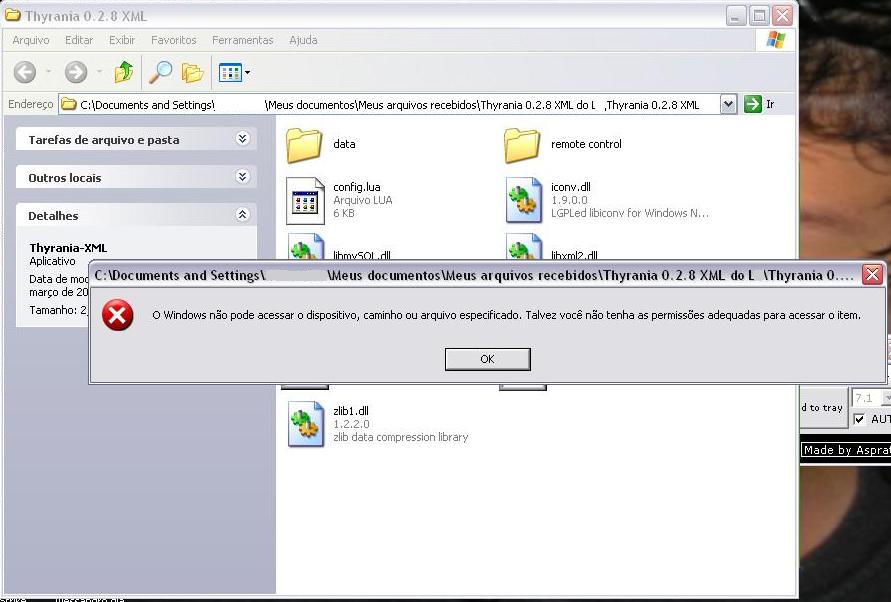Expand Tarefas de arquivo e pasta panel
The height and width of the screenshot is (602, 891).
point(243,139)
